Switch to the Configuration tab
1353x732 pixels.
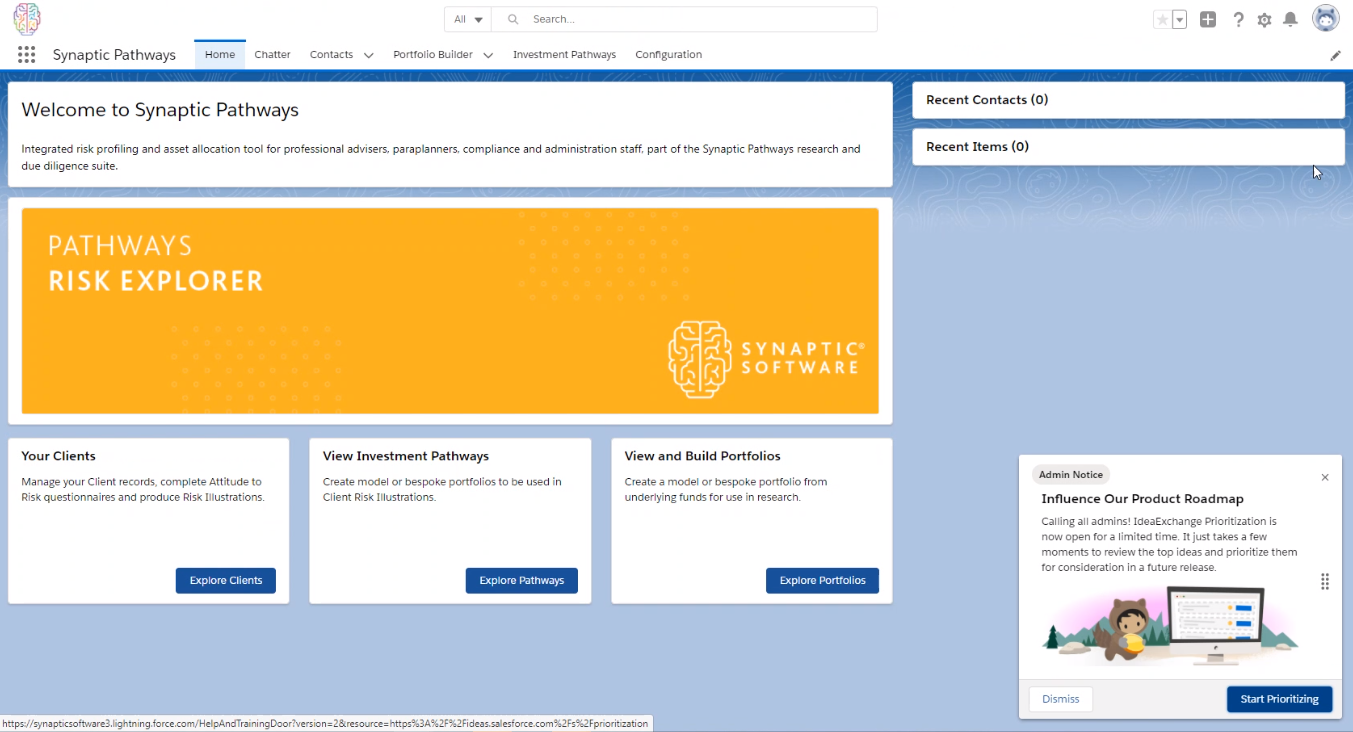click(x=669, y=55)
